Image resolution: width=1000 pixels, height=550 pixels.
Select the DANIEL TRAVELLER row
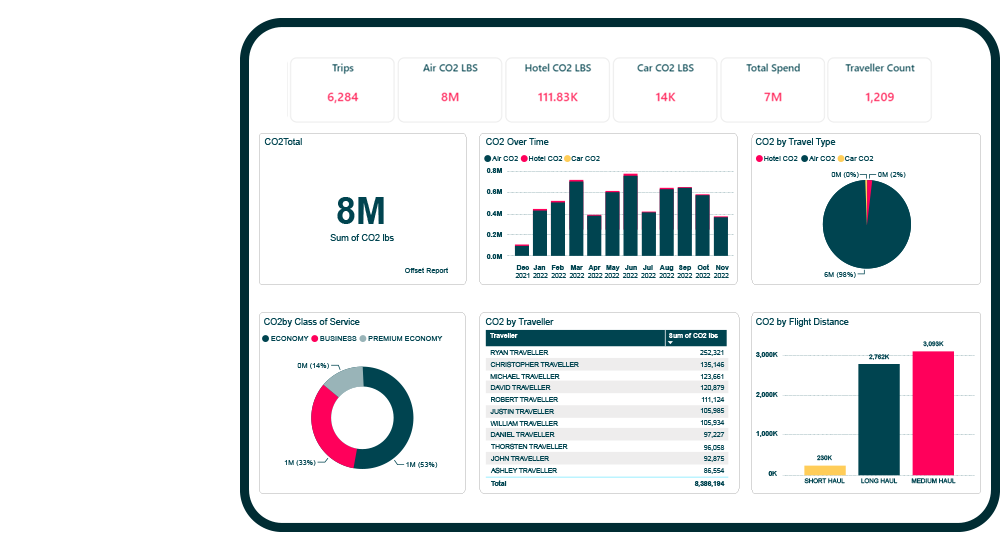(x=606, y=435)
